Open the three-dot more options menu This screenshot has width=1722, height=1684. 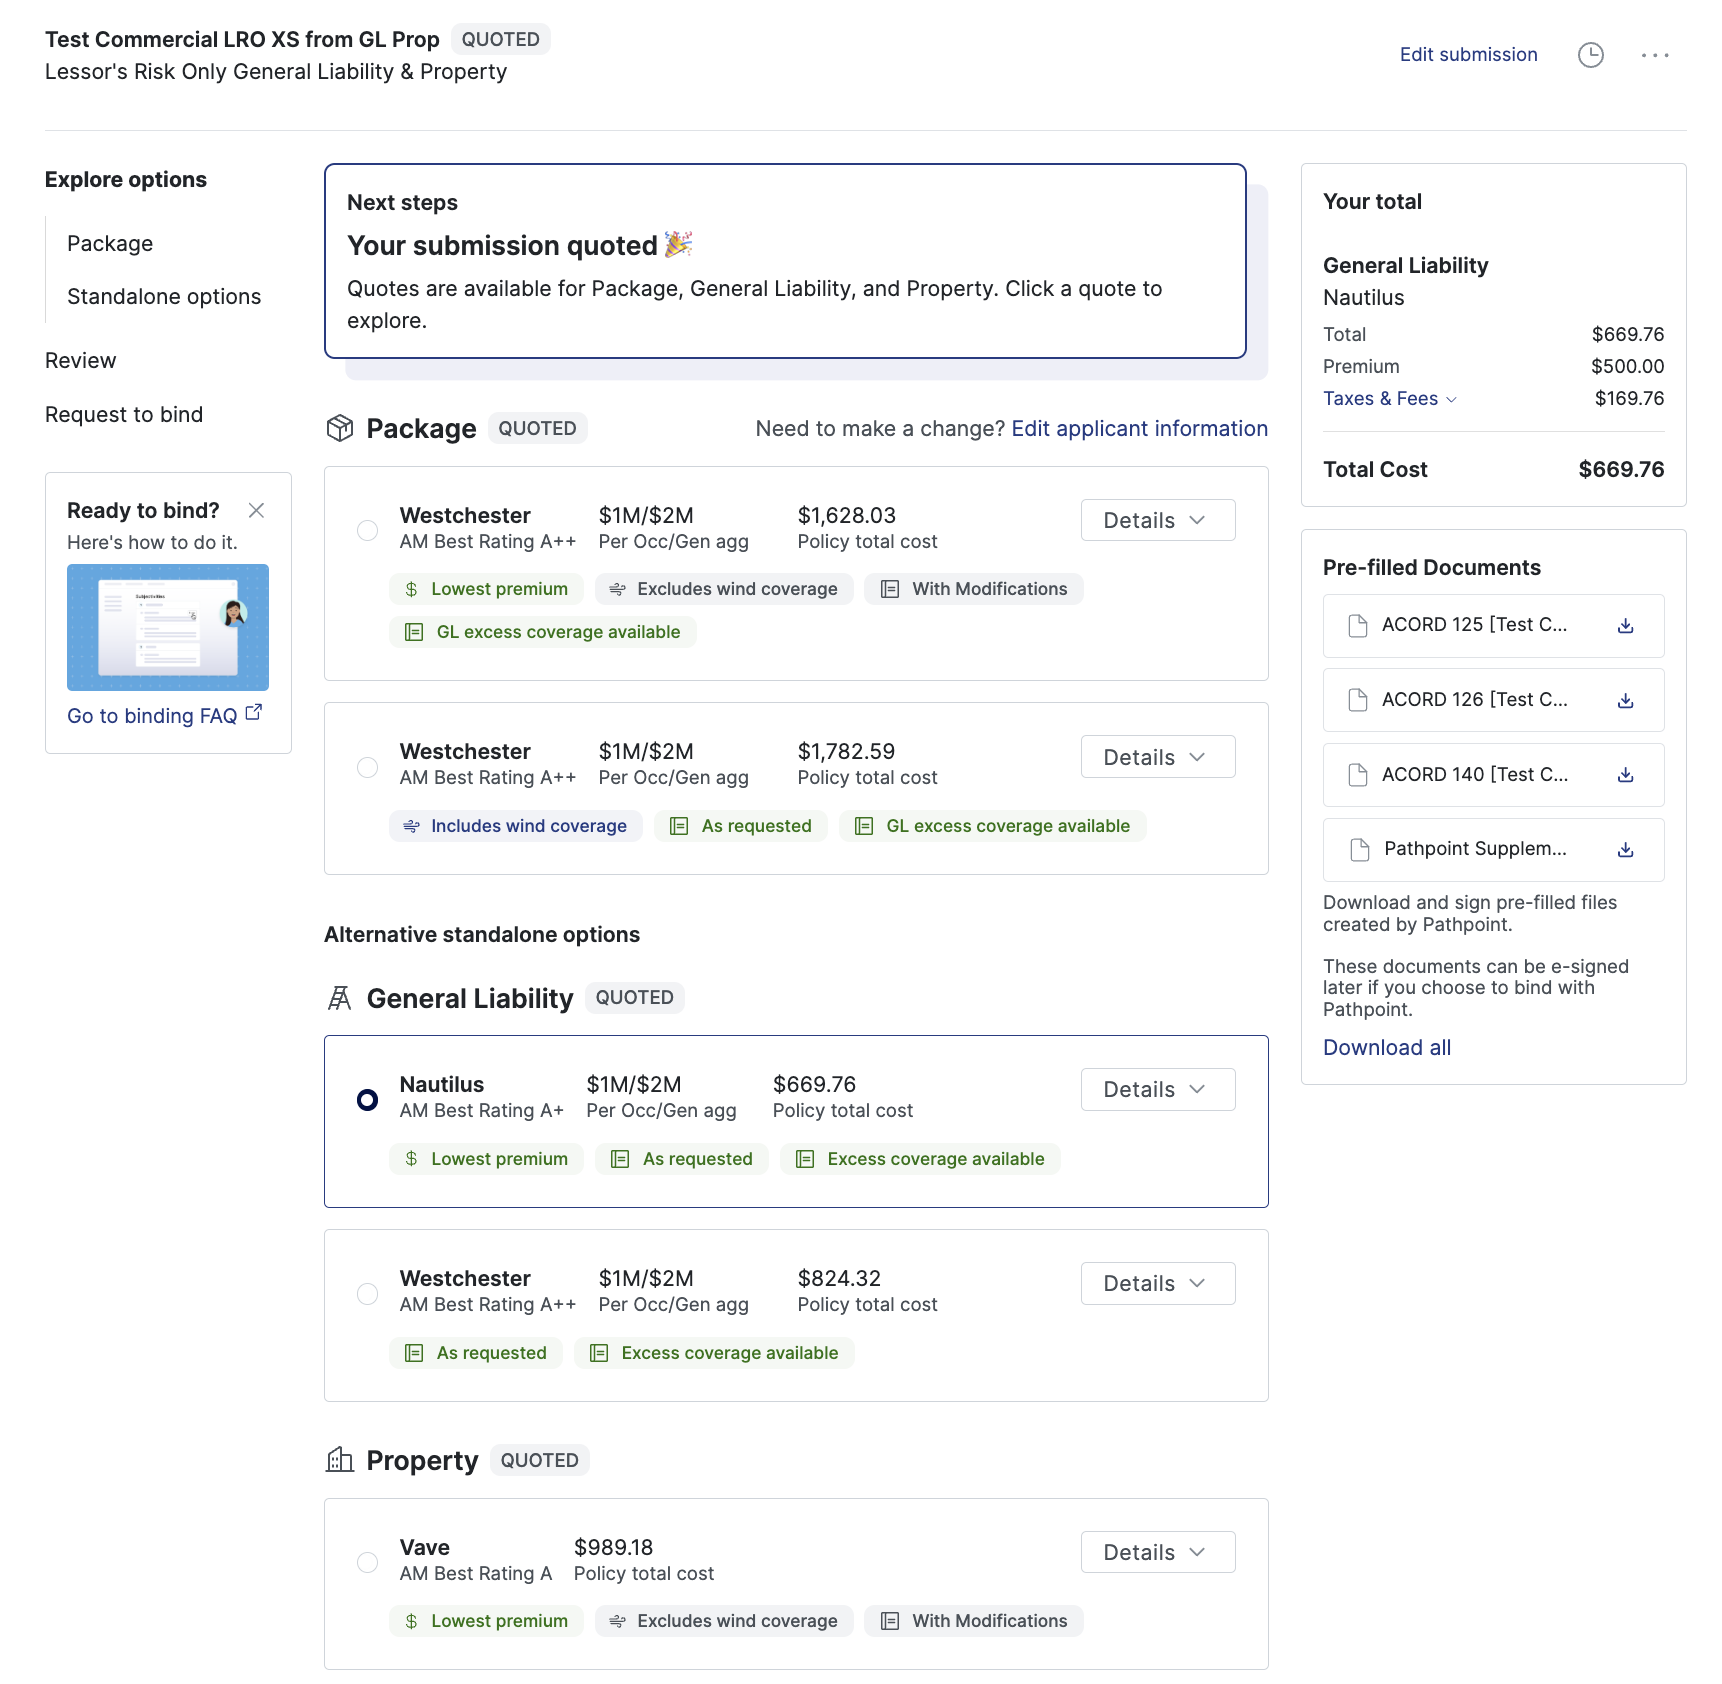pyautogui.click(x=1655, y=55)
